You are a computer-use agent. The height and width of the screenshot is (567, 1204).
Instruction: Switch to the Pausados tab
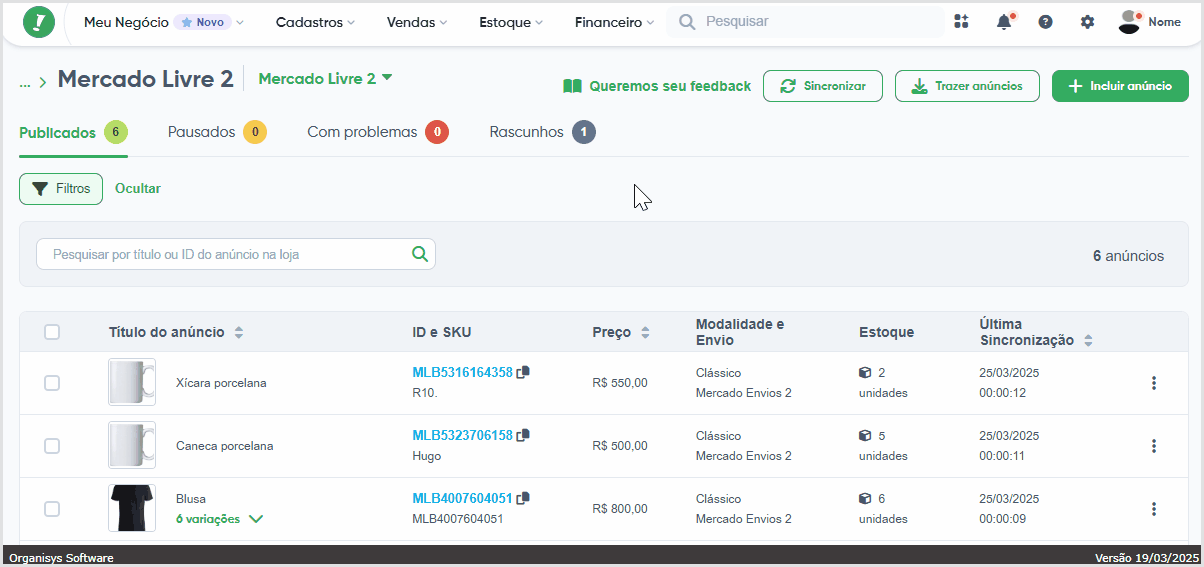[217, 132]
